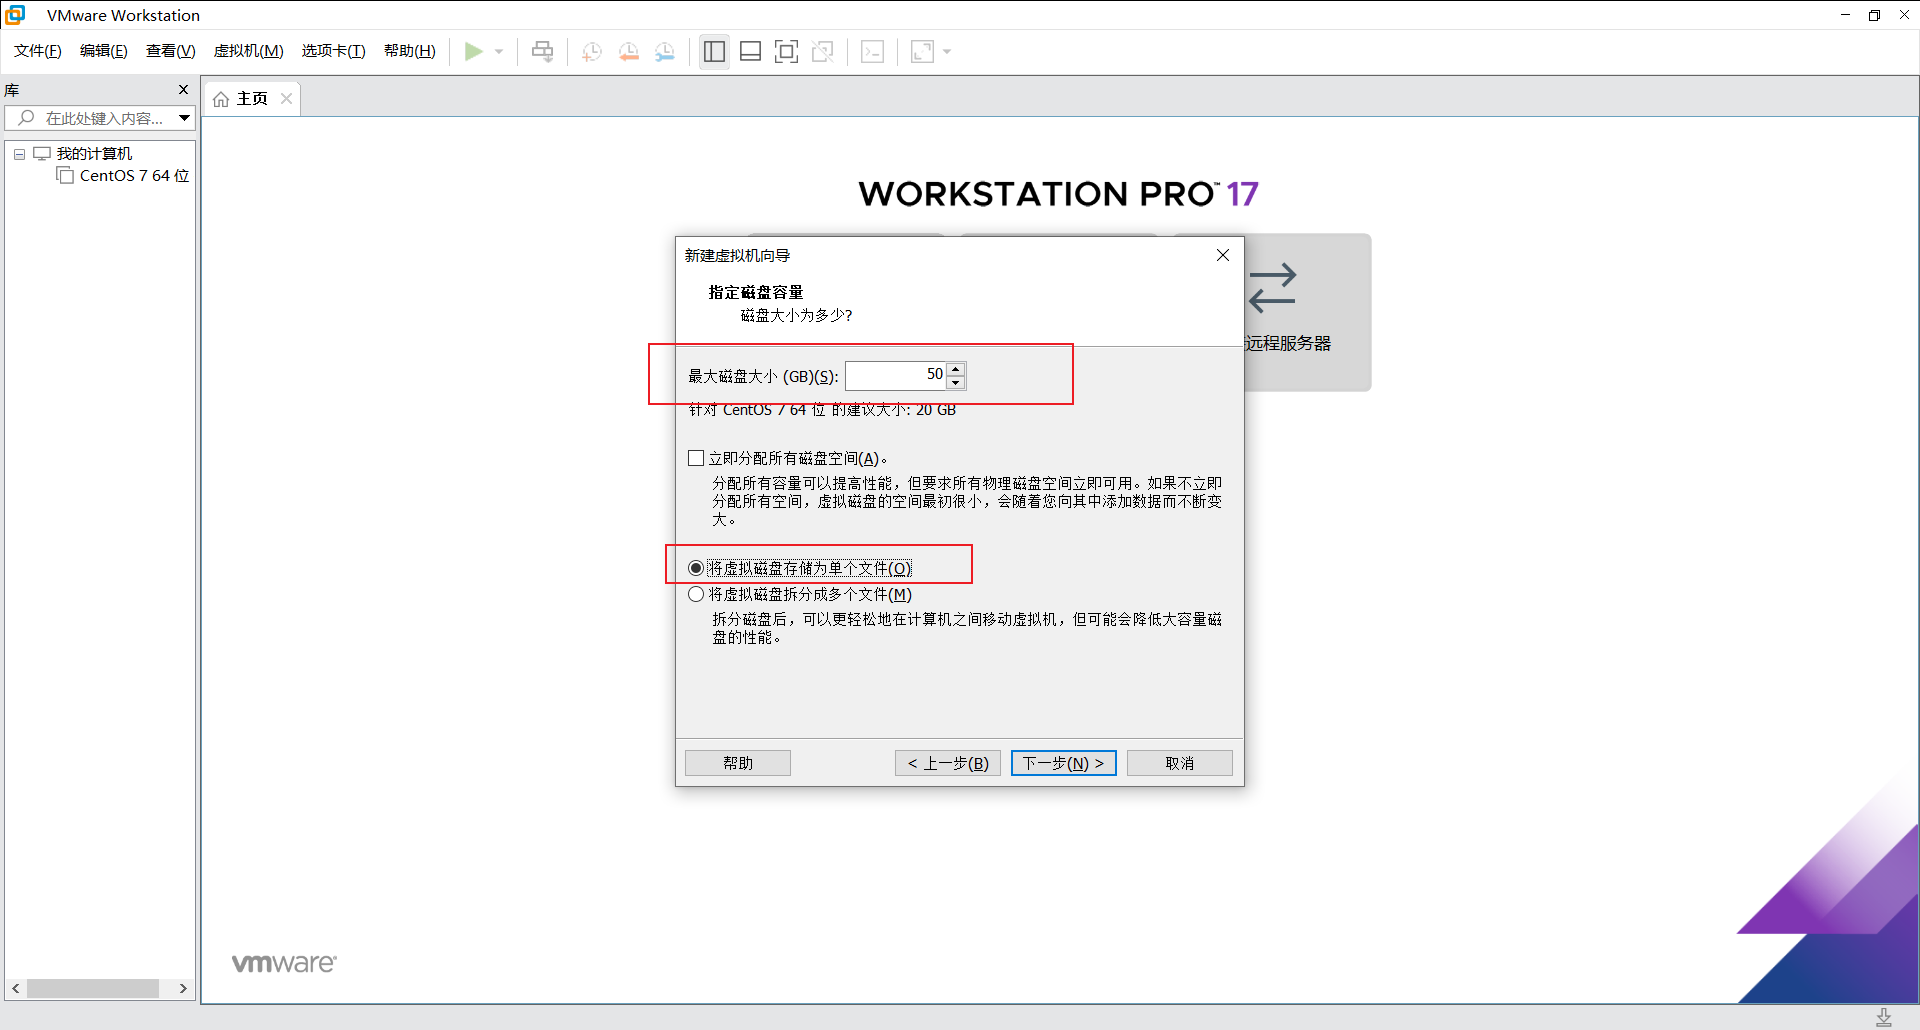1920x1030 pixels.
Task: Click the 下一步(N) next button
Action: (1064, 763)
